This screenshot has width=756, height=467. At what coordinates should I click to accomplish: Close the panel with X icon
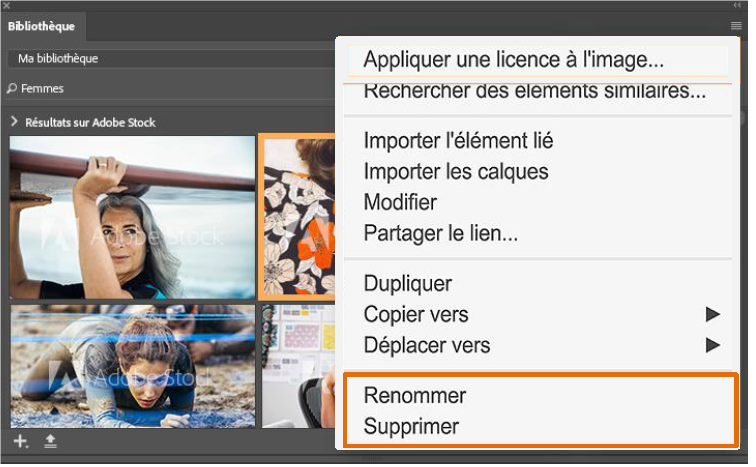[x=6, y=6]
